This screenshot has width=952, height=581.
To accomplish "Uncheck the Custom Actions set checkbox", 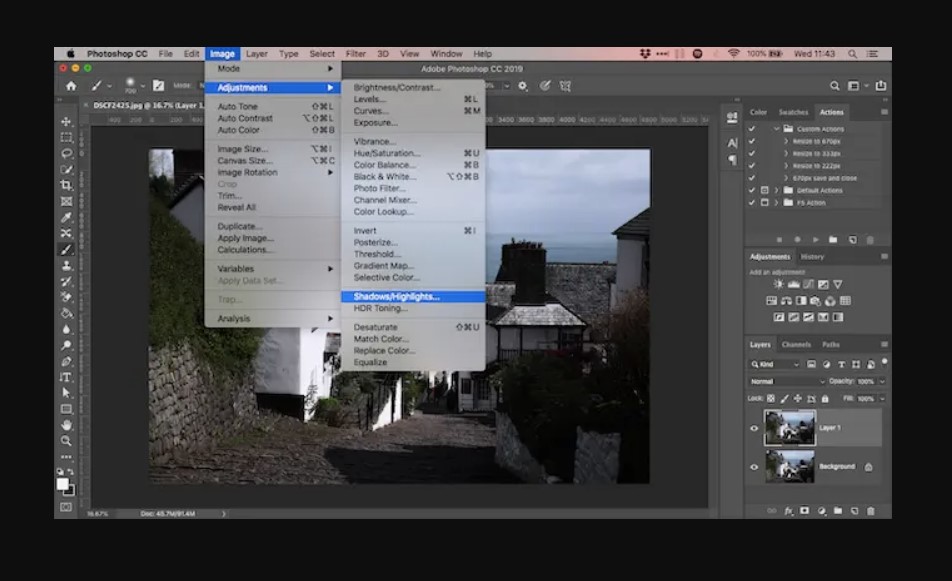I will coord(752,129).
